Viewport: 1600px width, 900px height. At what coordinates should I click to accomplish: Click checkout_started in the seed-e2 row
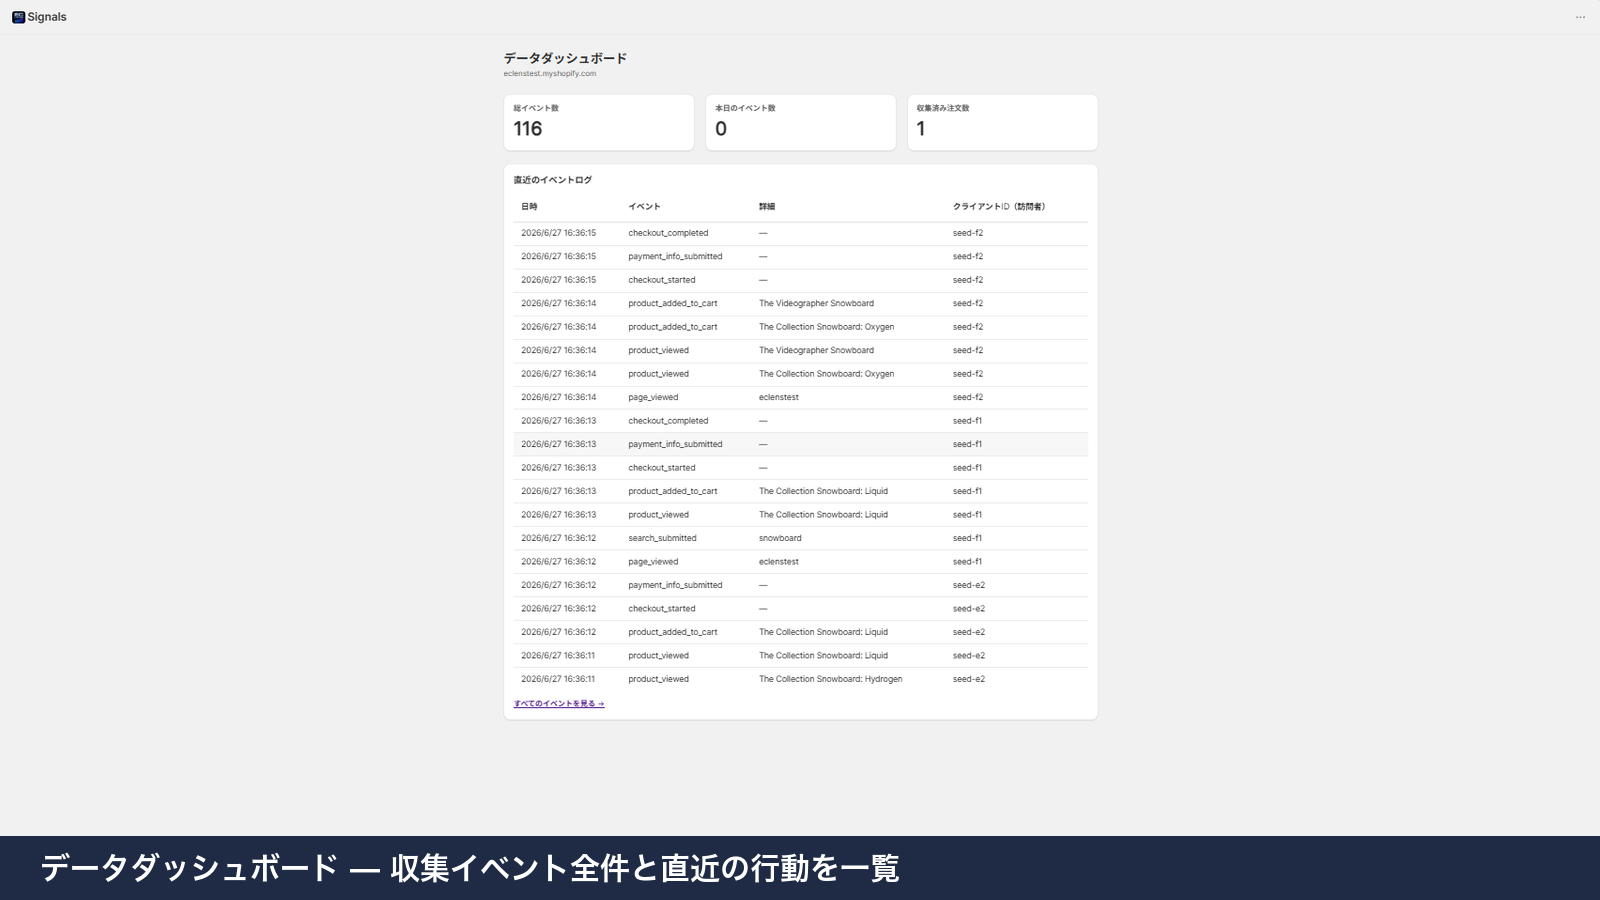coord(662,609)
